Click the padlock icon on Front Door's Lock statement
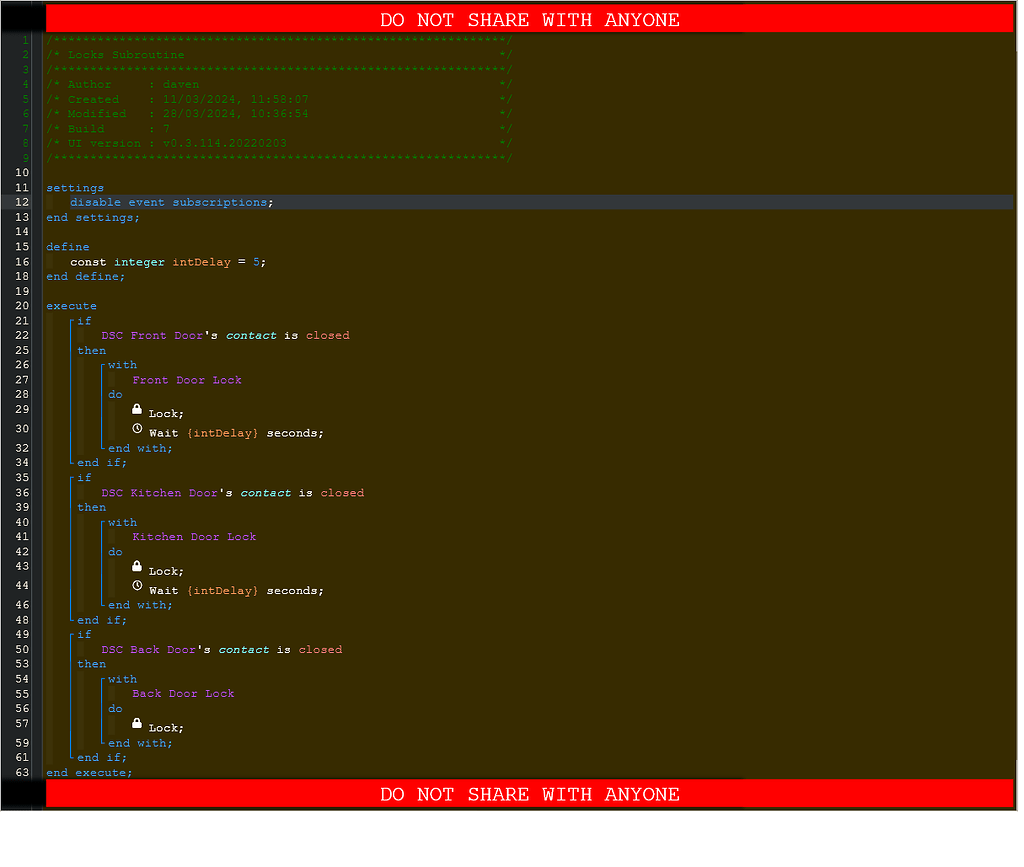The height and width of the screenshot is (867, 1024). pos(137,411)
